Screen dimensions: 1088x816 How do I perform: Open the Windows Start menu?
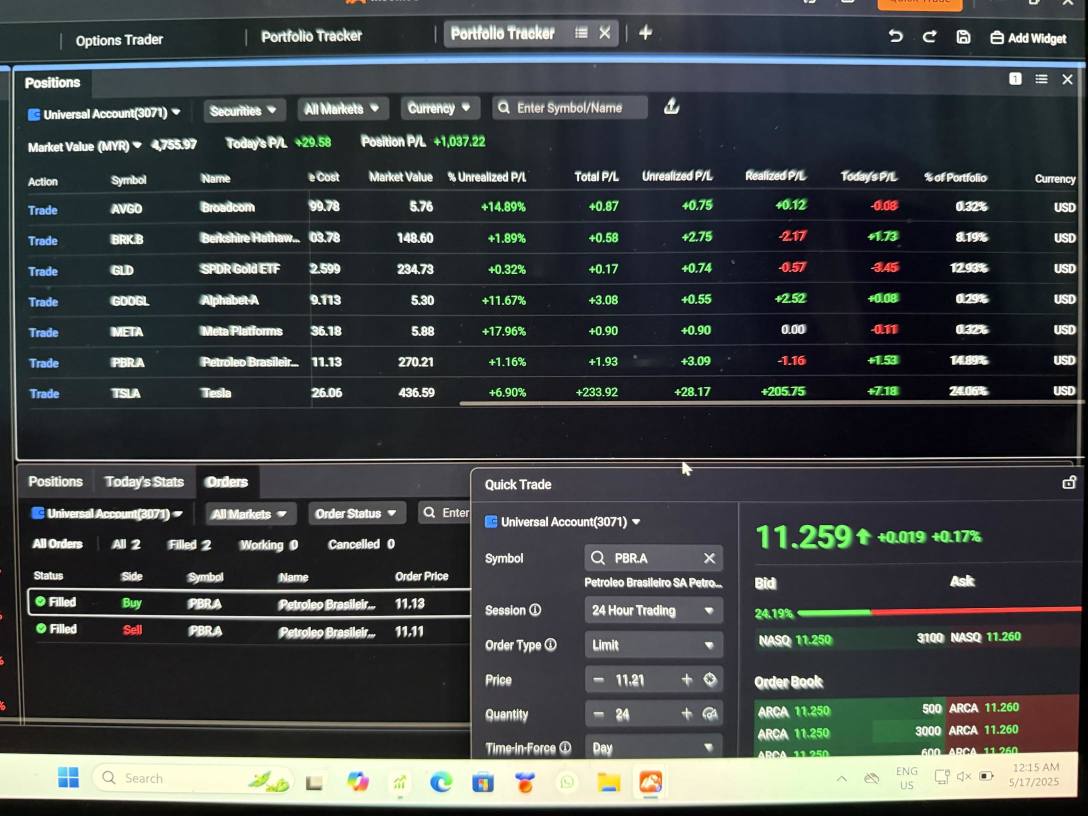(68, 778)
